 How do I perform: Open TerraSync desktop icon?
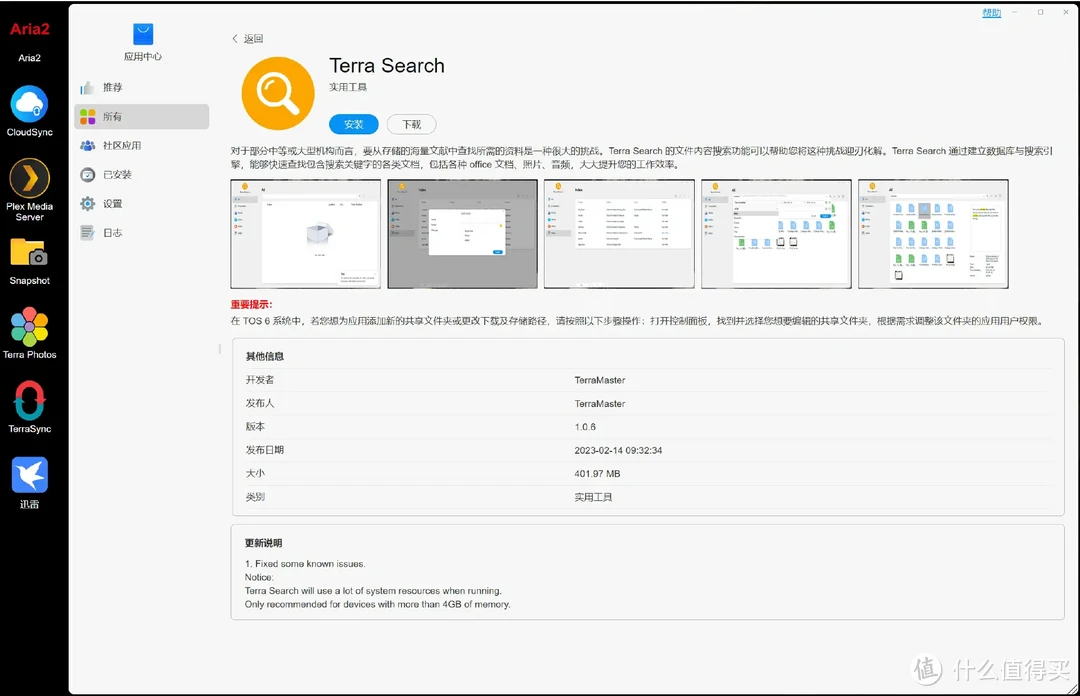[29, 400]
